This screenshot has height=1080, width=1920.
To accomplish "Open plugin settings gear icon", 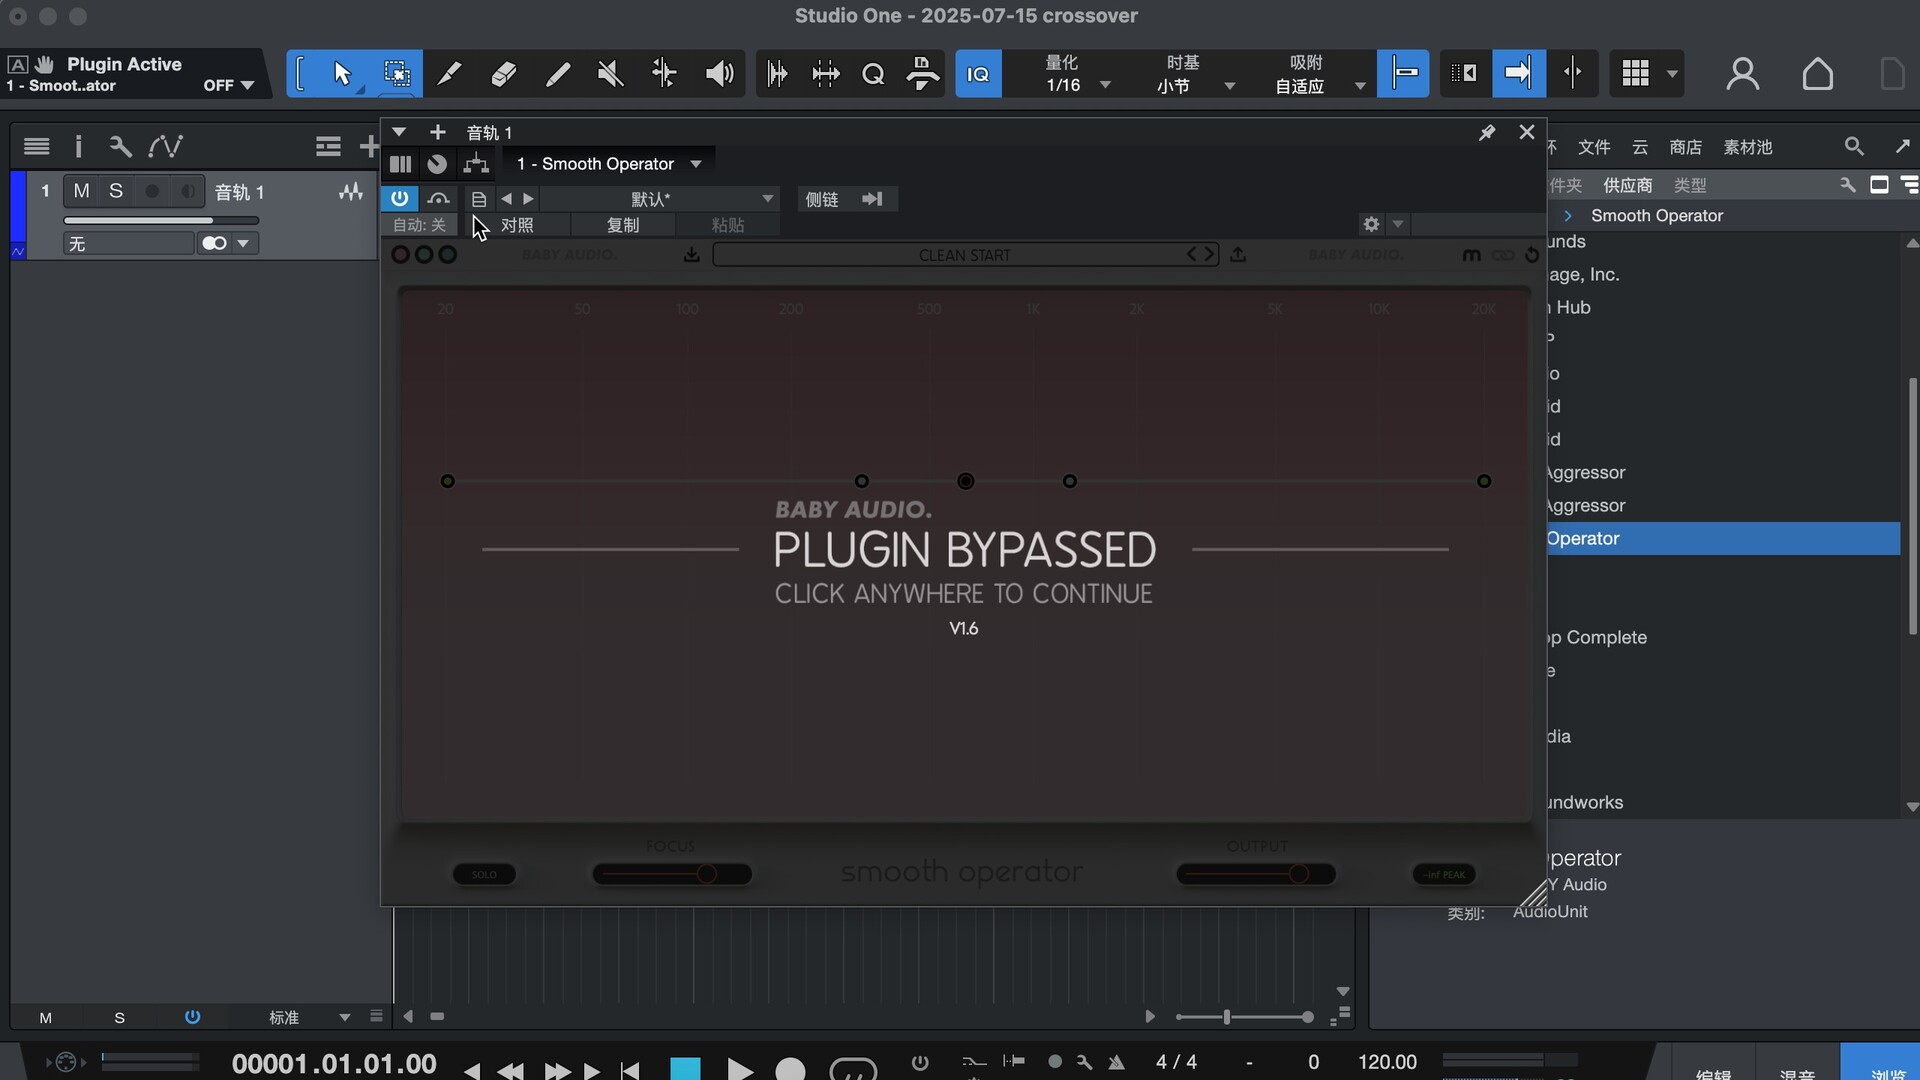I will [x=1371, y=224].
